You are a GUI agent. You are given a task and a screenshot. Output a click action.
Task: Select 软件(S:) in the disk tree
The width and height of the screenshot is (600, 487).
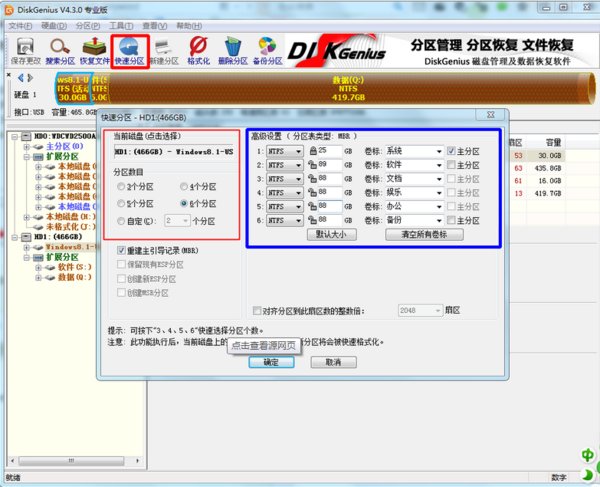pyautogui.click(x=74, y=267)
